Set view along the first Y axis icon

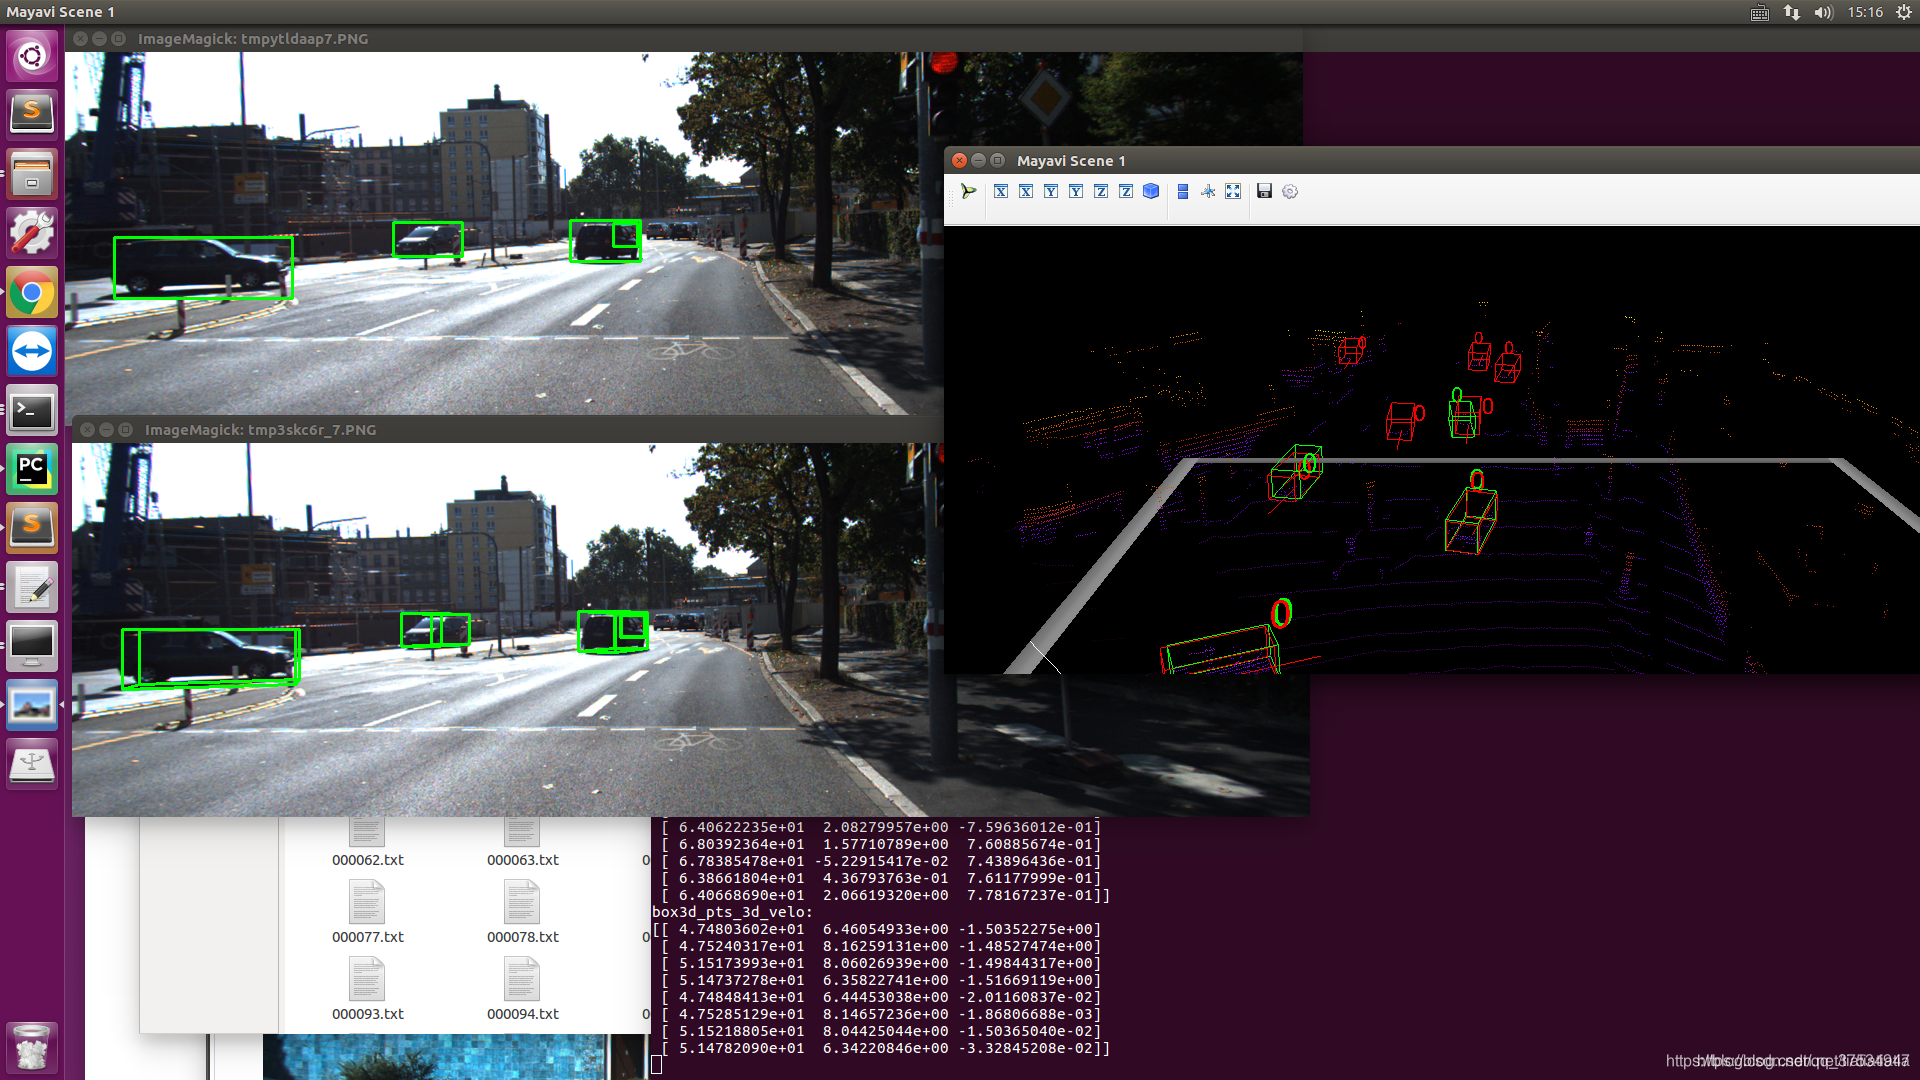(x=1051, y=191)
